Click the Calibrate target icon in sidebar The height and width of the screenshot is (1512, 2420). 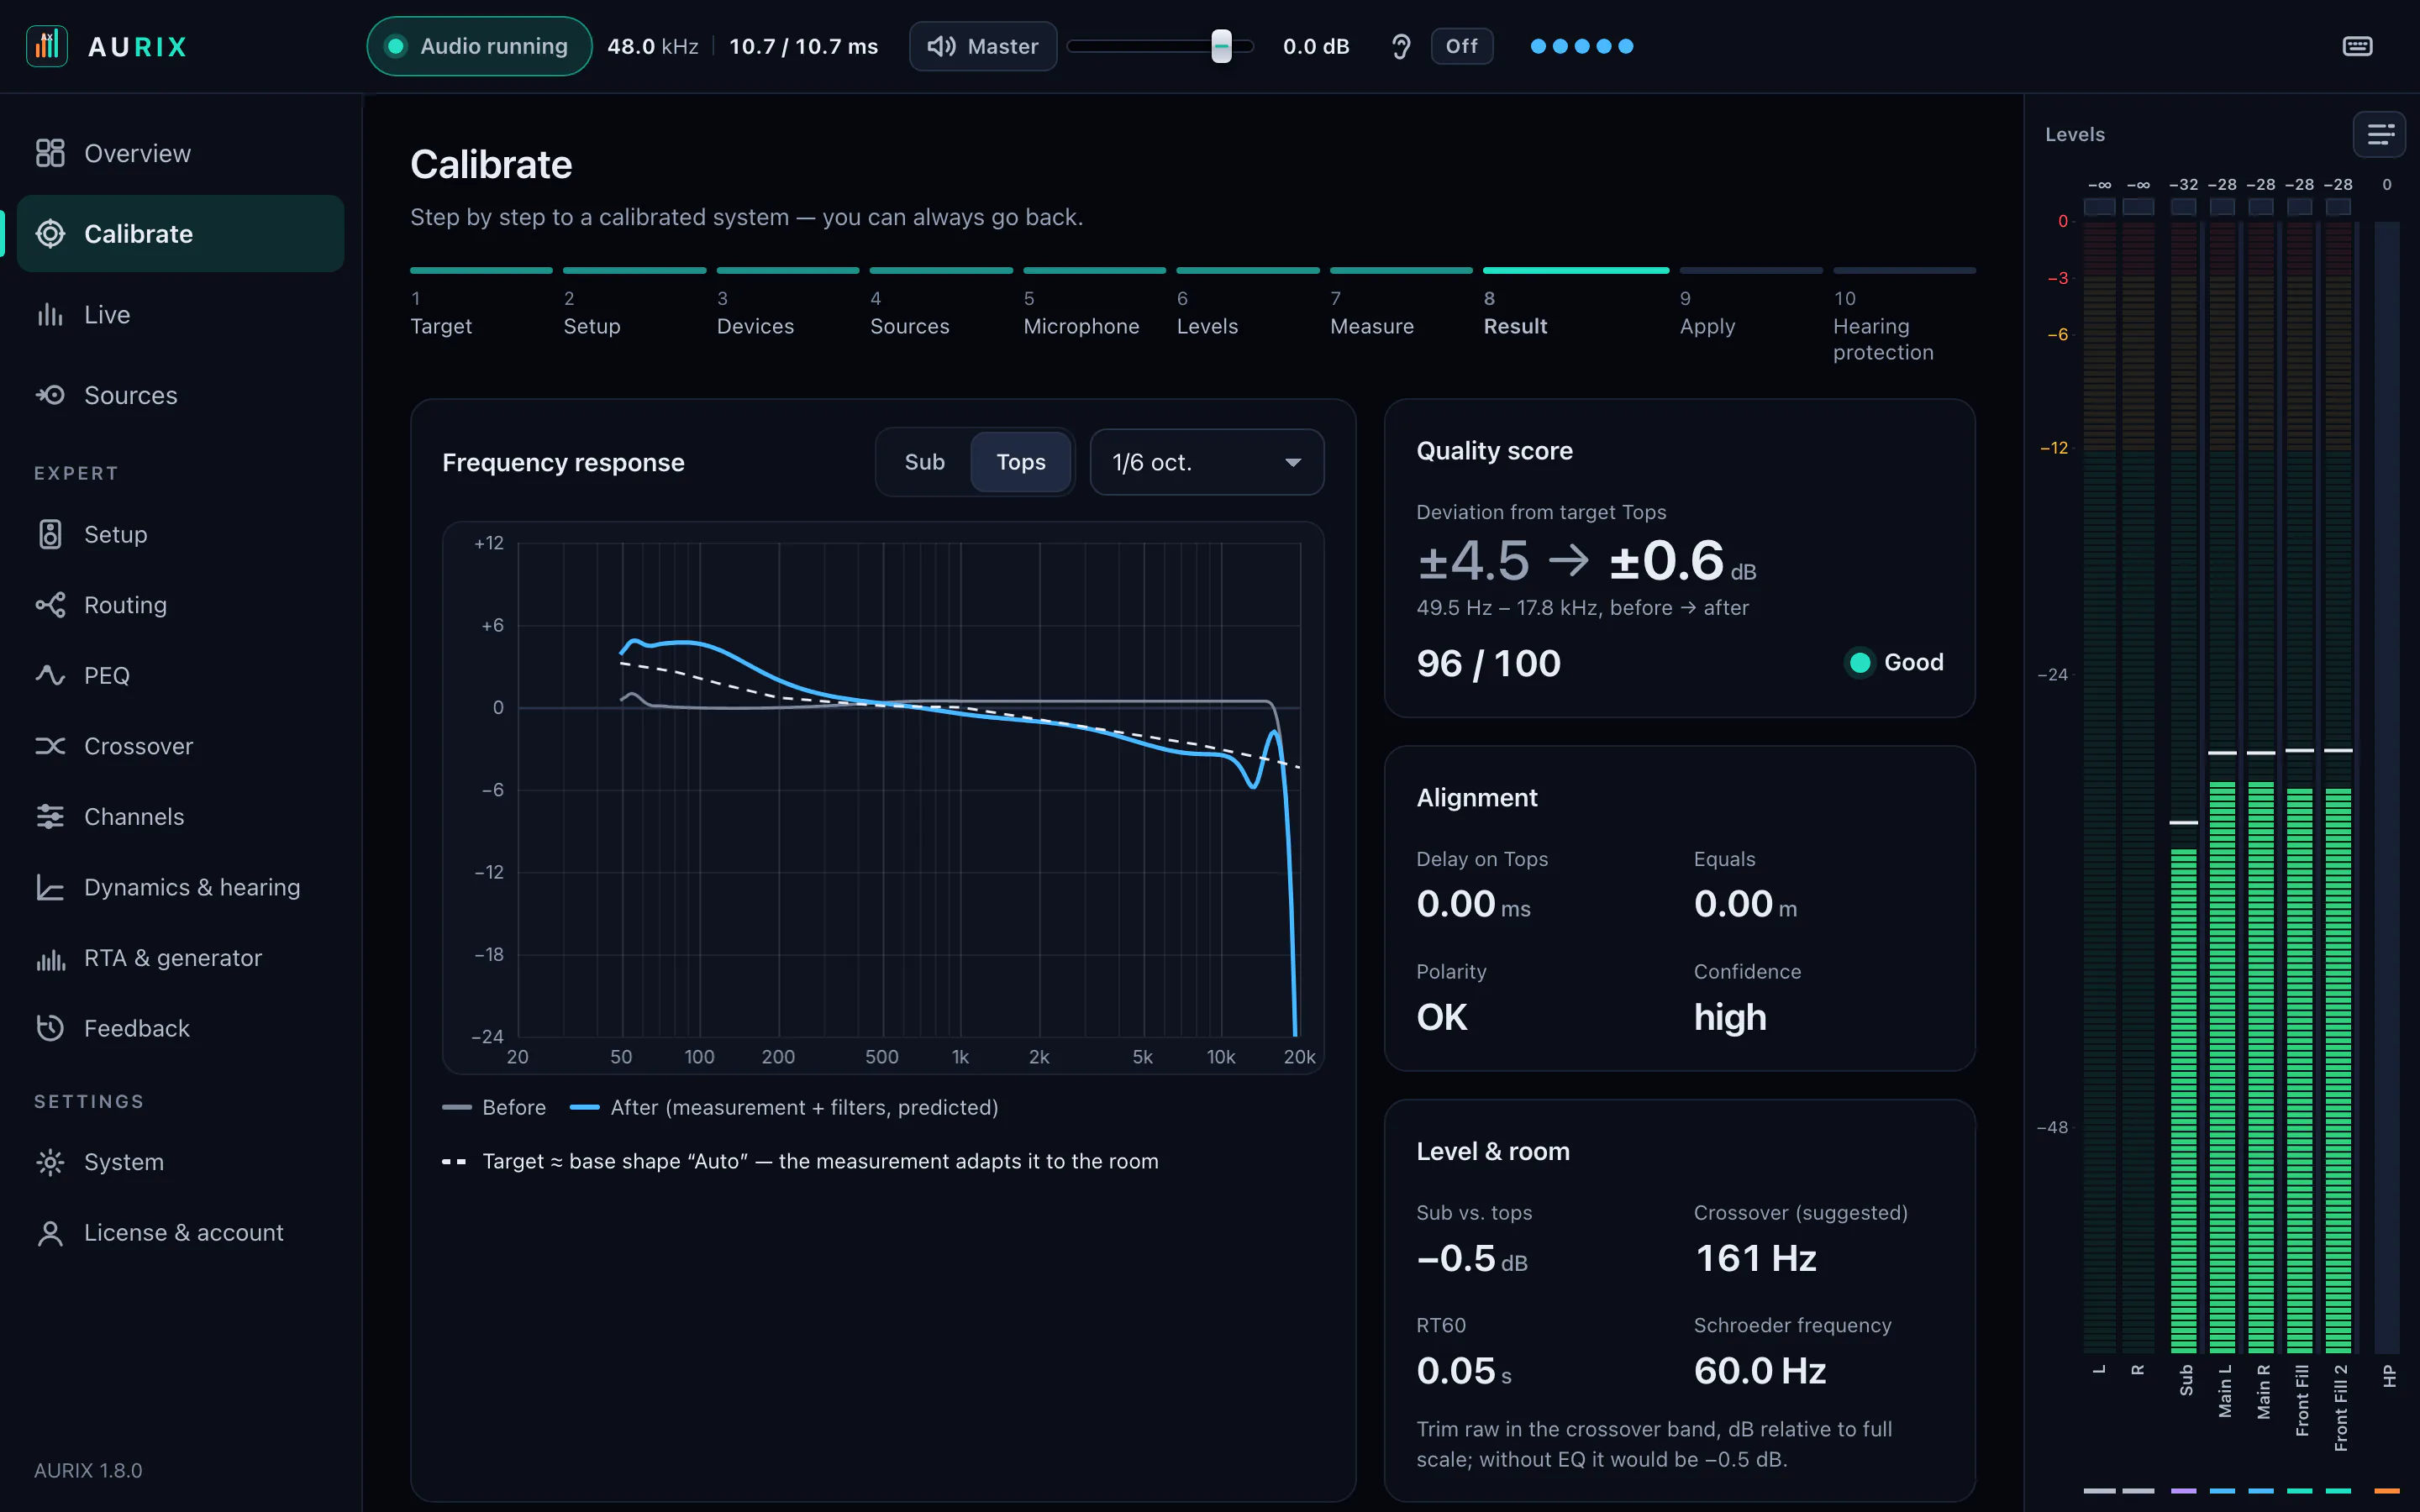pyautogui.click(x=50, y=234)
